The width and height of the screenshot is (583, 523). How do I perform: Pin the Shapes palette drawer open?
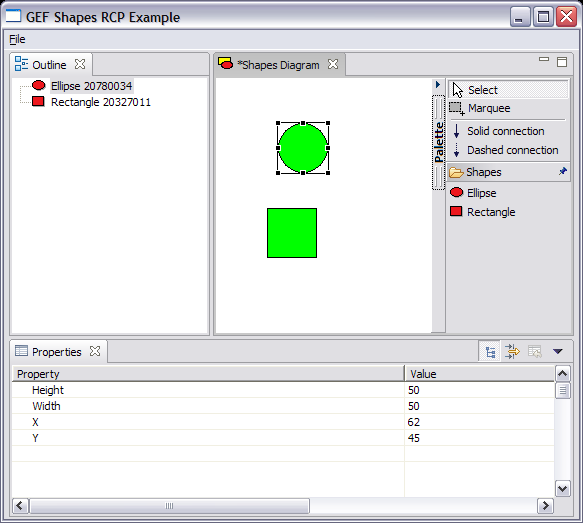click(563, 171)
